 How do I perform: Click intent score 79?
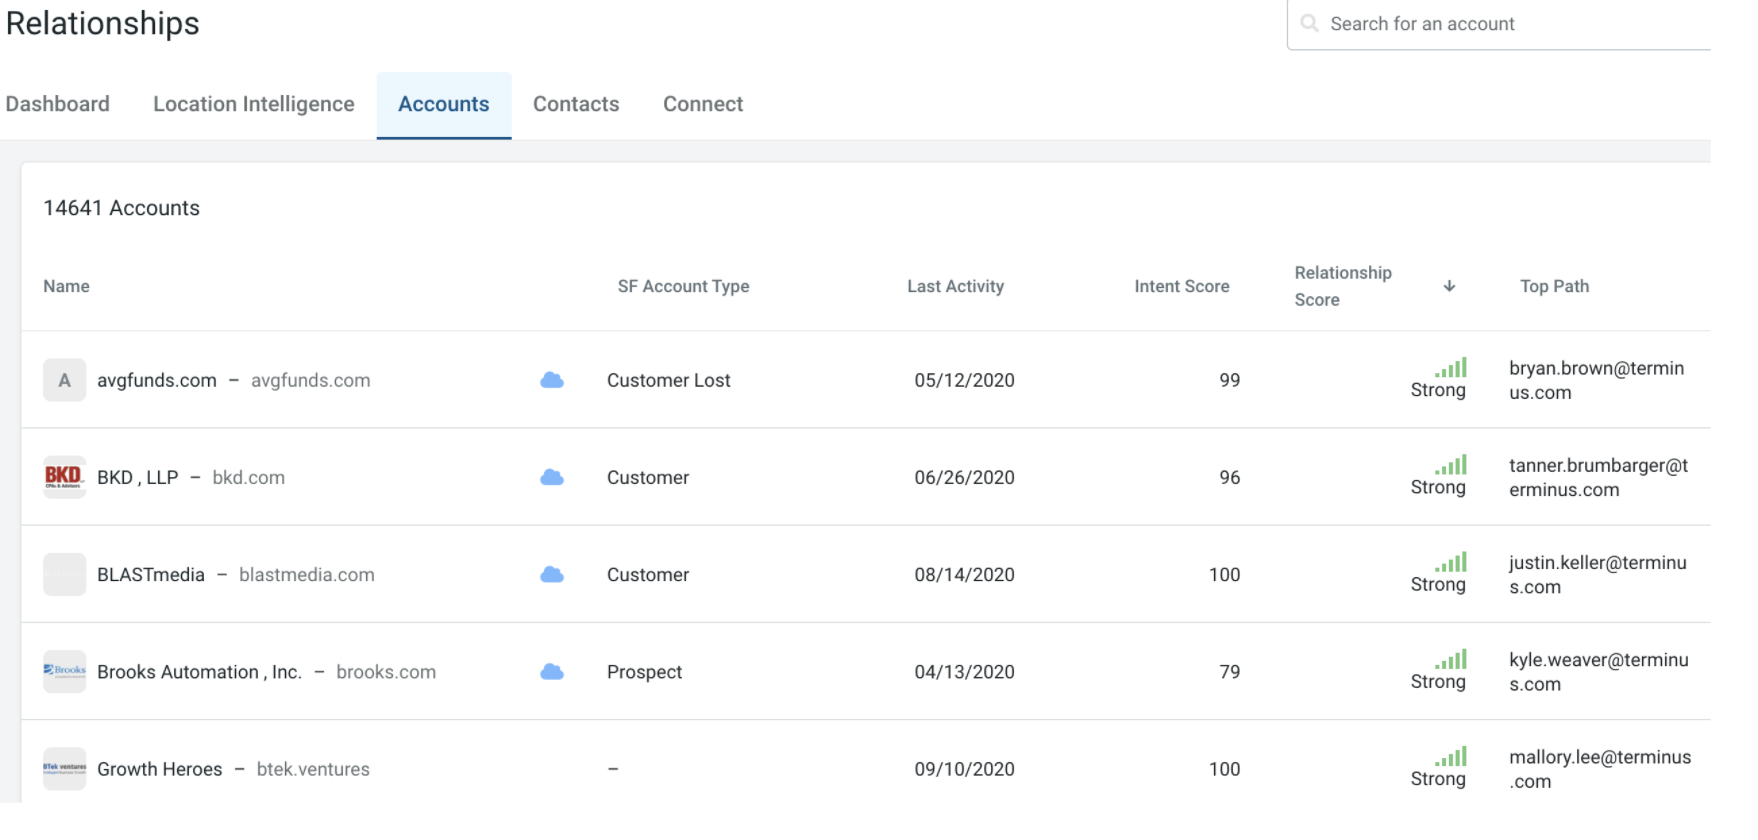coord(1230,671)
